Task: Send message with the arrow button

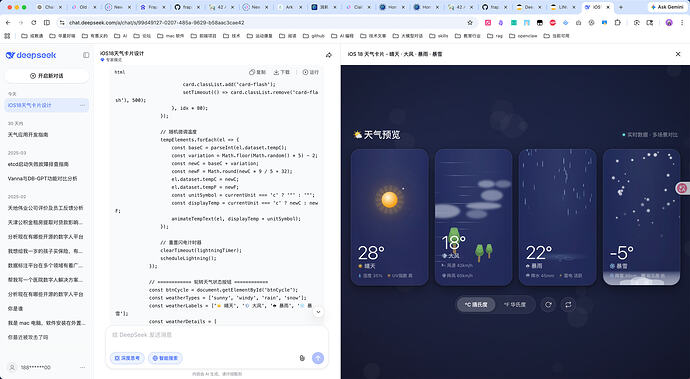Action: (x=318, y=358)
